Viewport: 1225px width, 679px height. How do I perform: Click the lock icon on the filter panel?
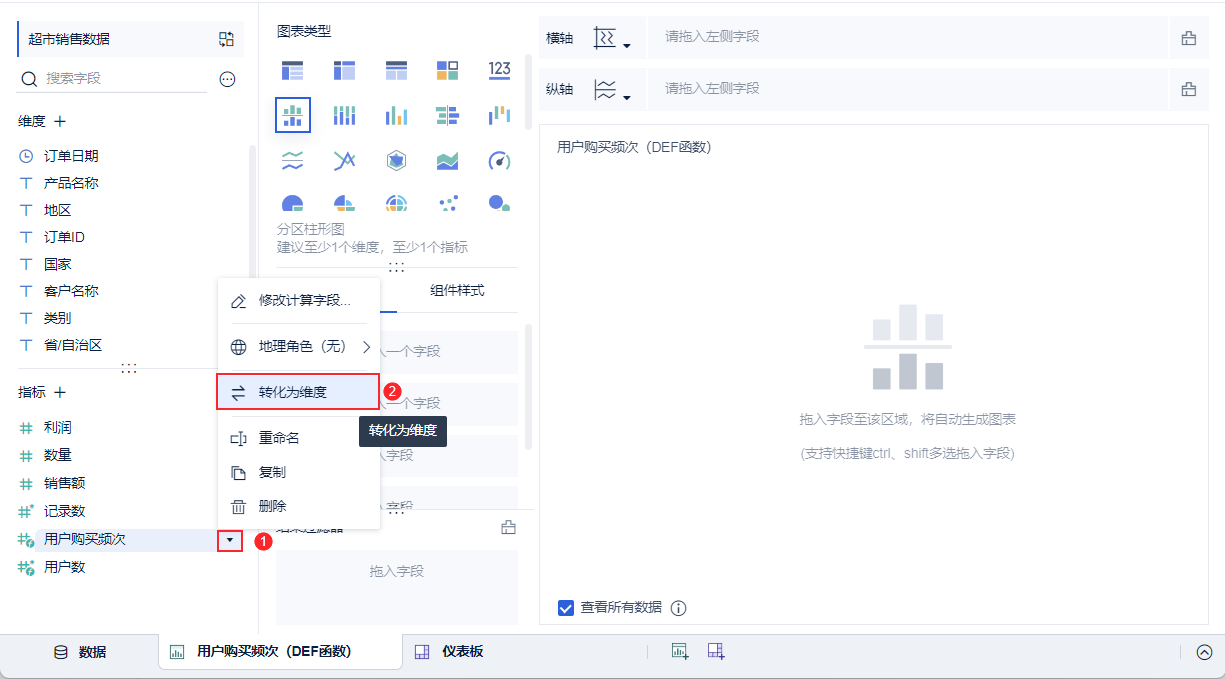pos(508,527)
